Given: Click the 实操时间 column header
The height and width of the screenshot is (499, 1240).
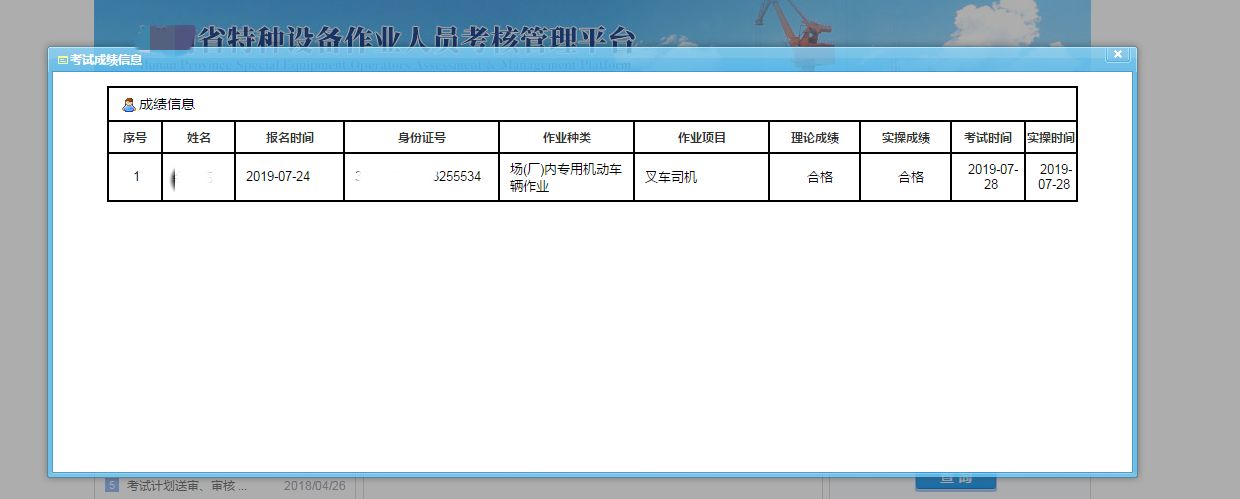Looking at the screenshot, I should 1051,138.
